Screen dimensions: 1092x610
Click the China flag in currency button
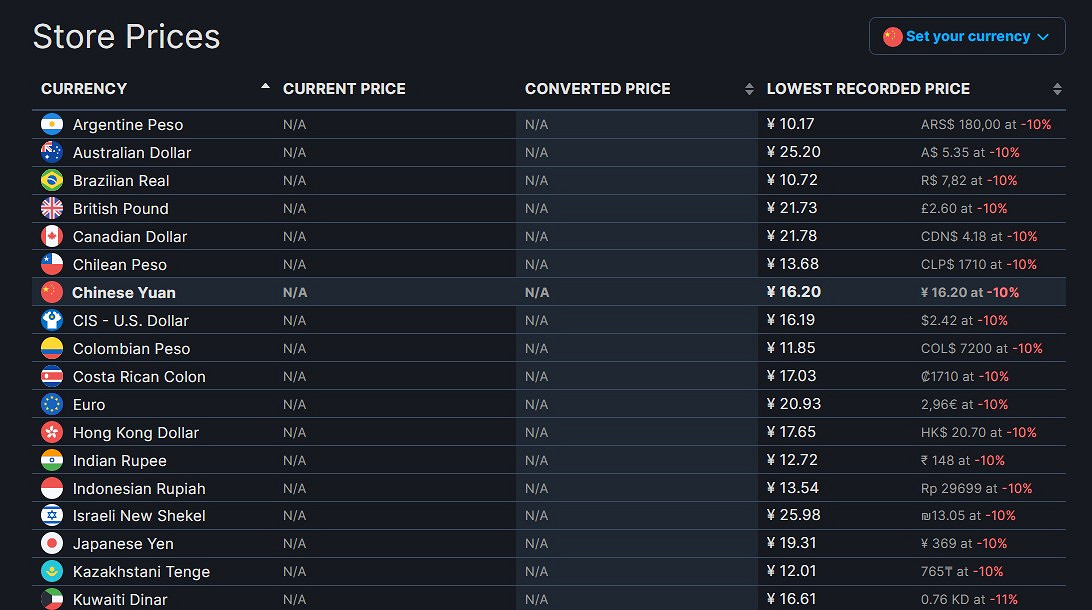893,37
